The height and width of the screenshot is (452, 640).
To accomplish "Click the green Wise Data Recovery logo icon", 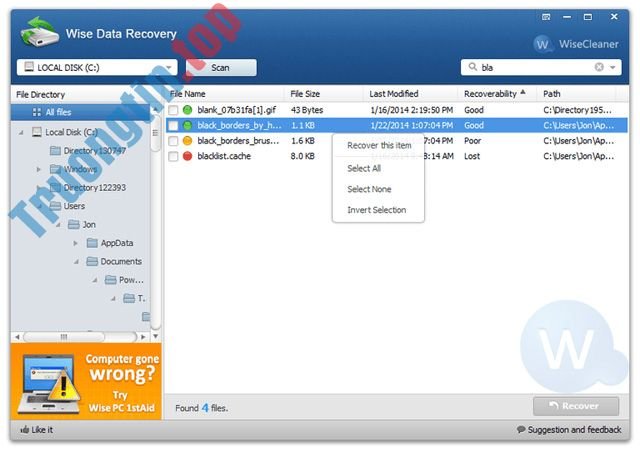I will click(x=40, y=32).
